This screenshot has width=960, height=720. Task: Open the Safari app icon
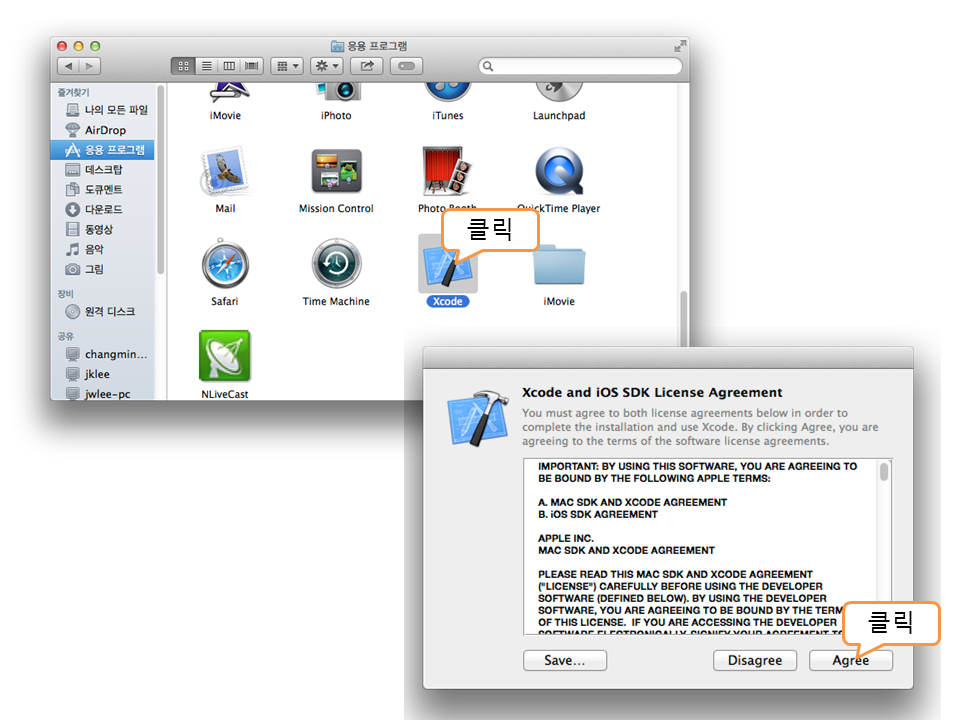[225, 265]
